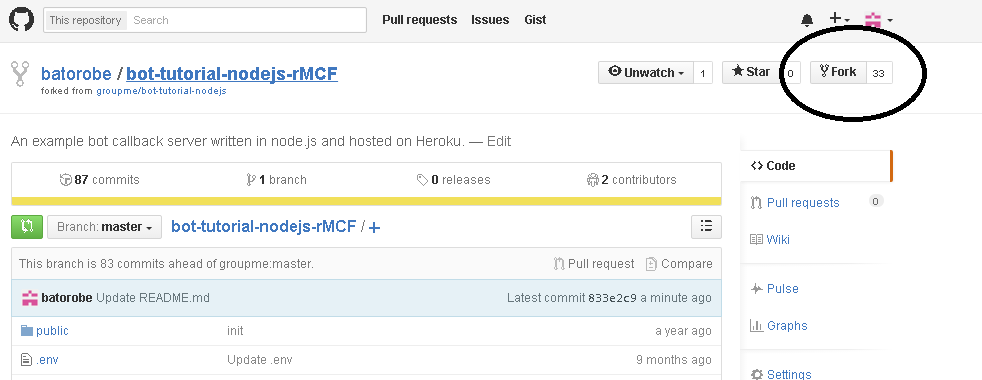Select the Code sidebar tab
The height and width of the screenshot is (380, 982).
pos(815,166)
